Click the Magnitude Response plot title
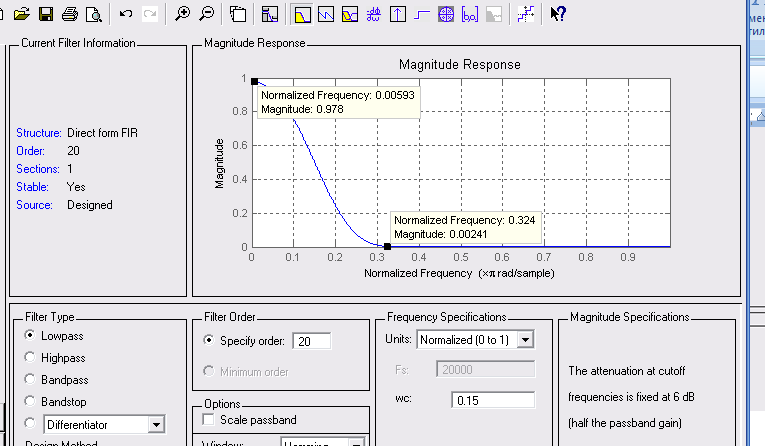This screenshot has height=446, width=765. [460, 64]
